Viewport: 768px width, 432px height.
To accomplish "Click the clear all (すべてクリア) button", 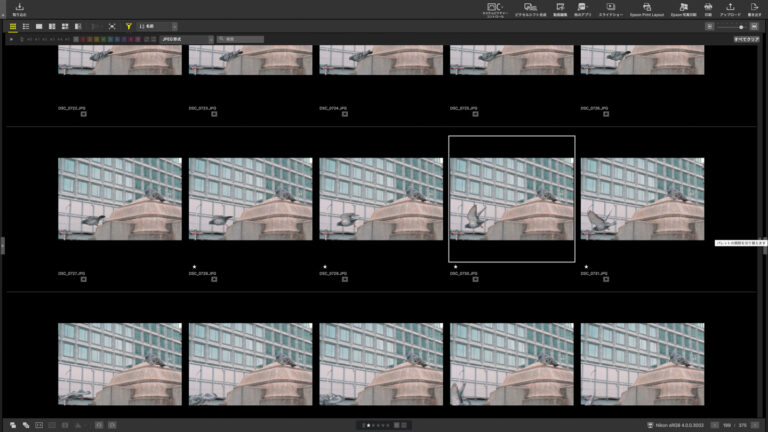I will click(746, 39).
